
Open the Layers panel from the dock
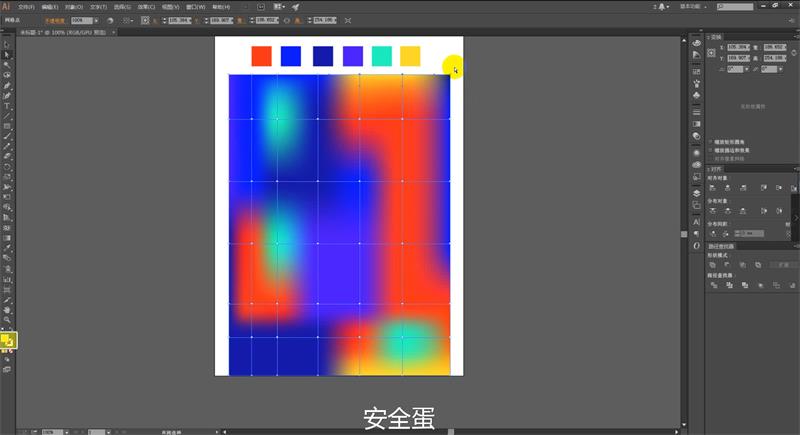click(696, 193)
